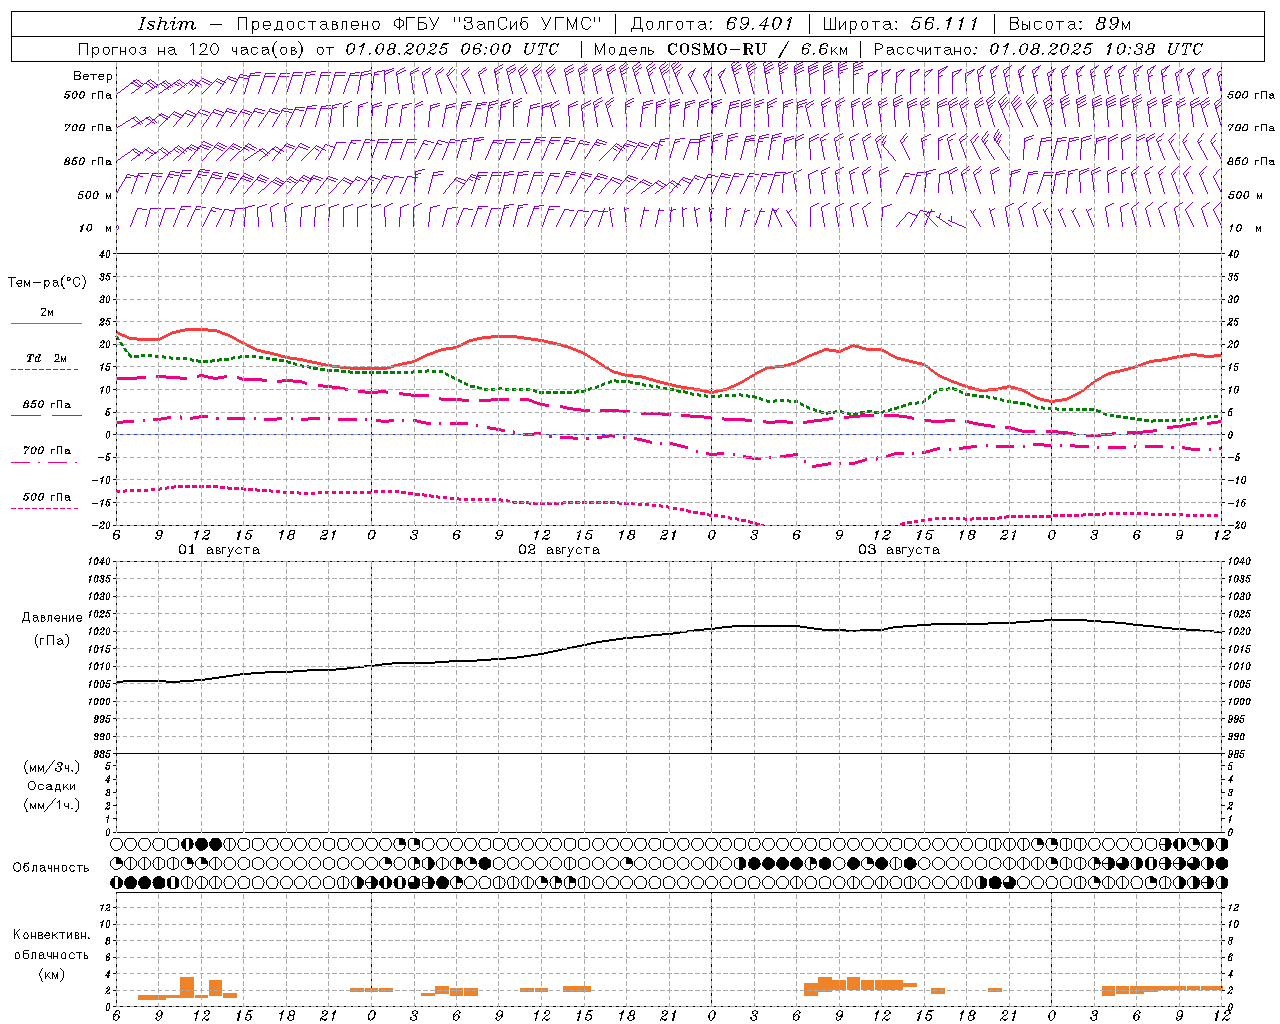Click the "03 августа" date label
1280x1024 pixels.
899,550
